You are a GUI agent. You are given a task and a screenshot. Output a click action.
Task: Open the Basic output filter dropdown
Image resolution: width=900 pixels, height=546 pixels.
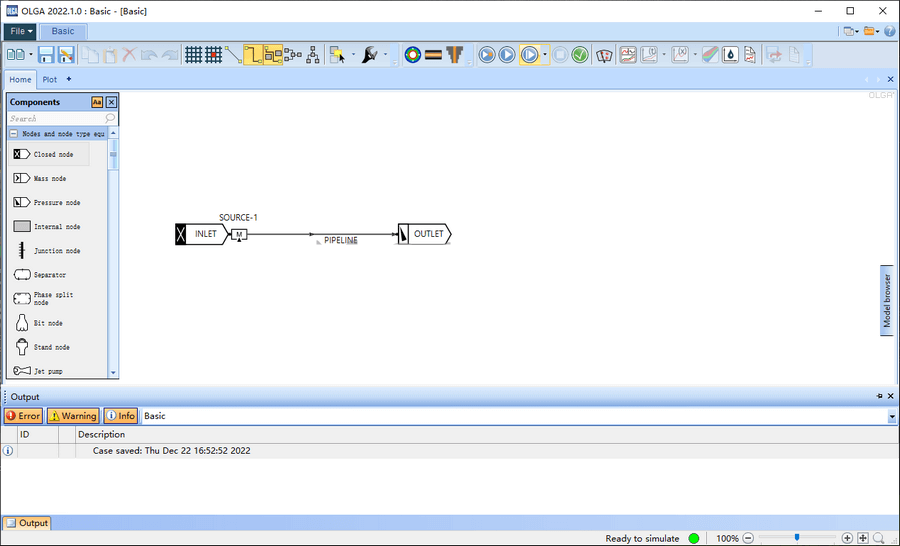[x=892, y=416]
